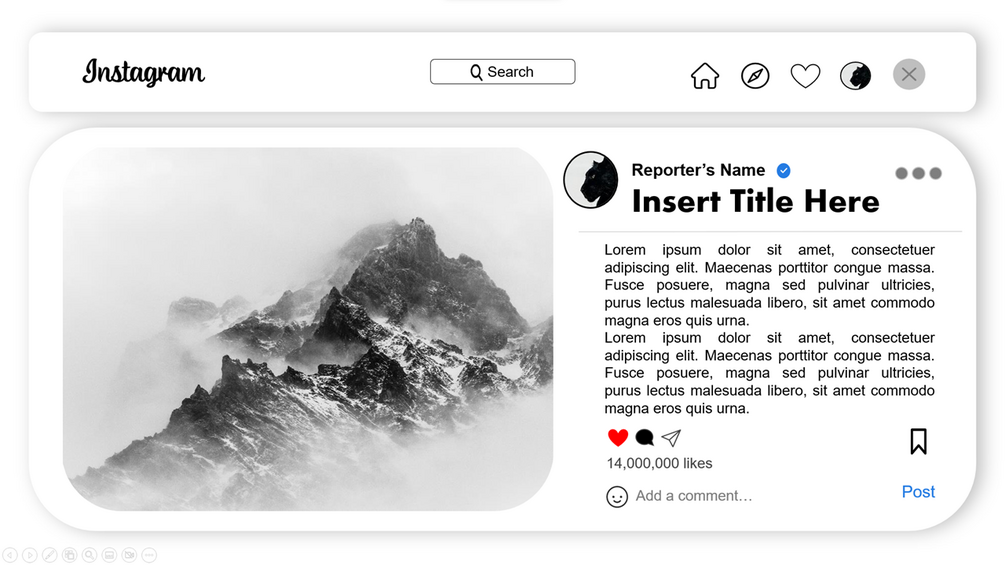Open the three-dot post options menu

918,173
